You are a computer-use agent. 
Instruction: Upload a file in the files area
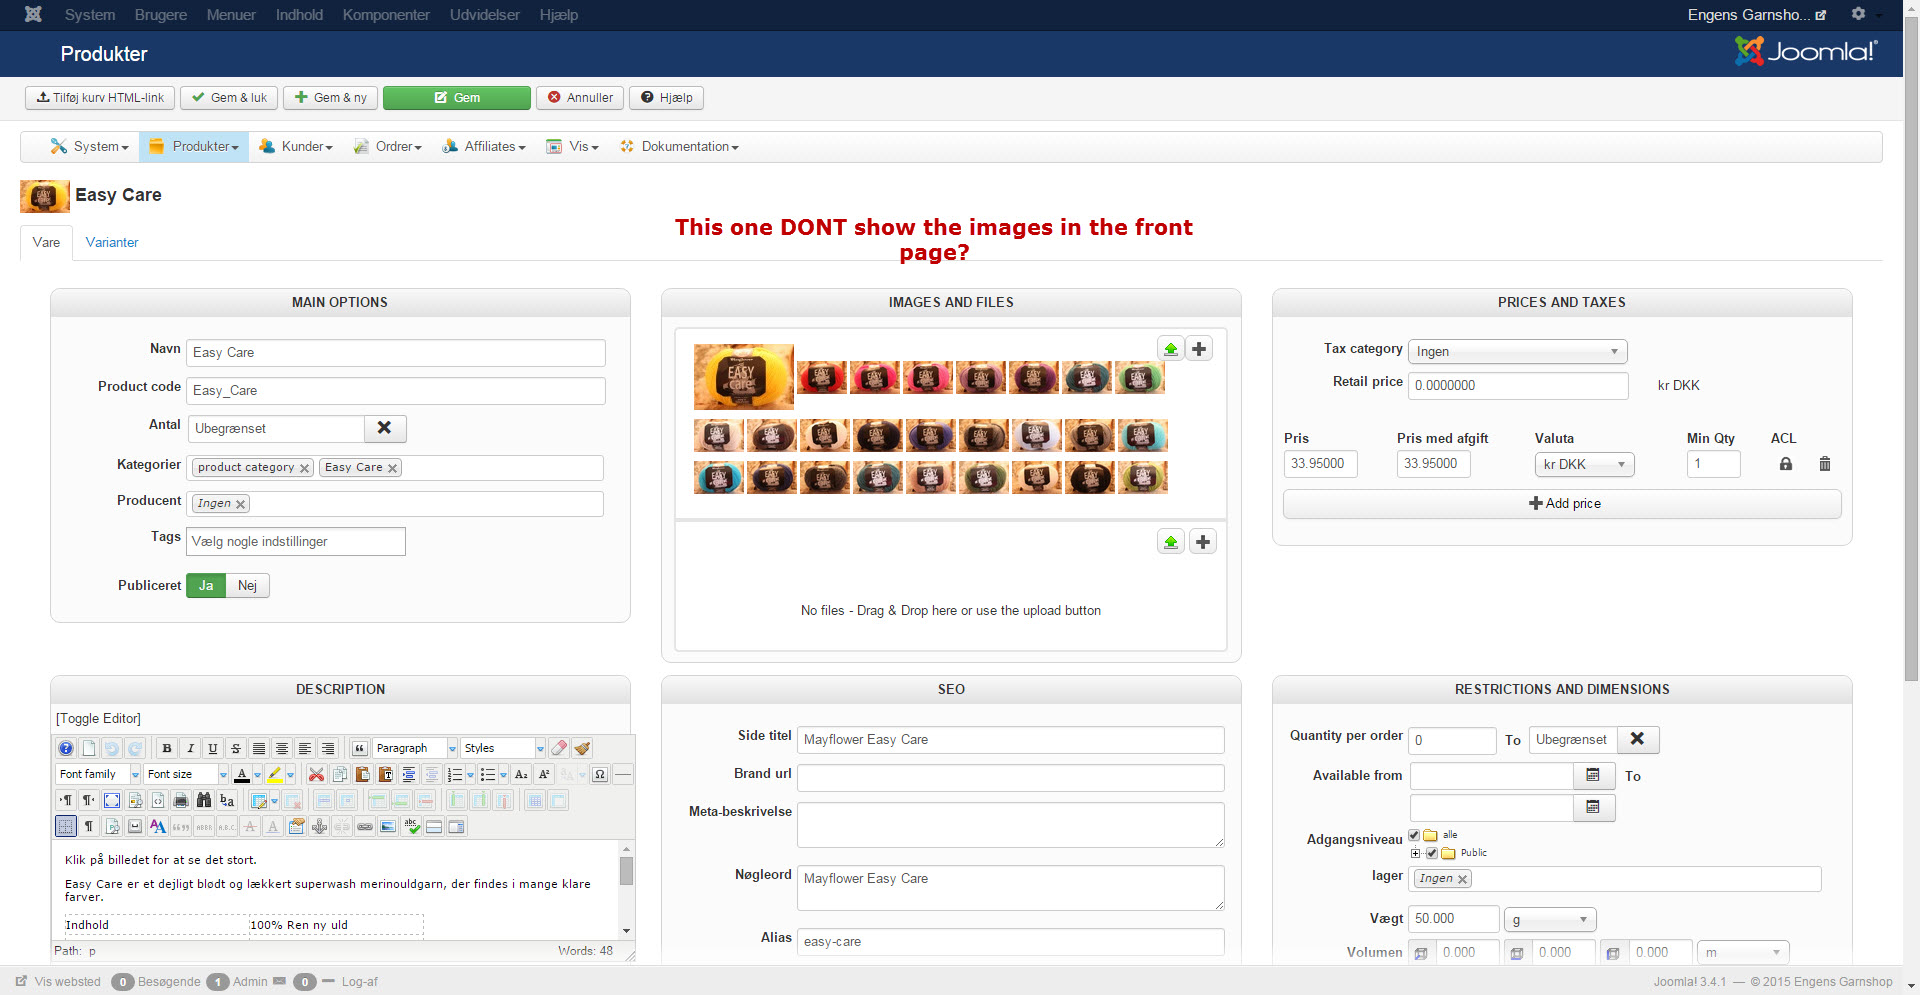click(x=1171, y=542)
